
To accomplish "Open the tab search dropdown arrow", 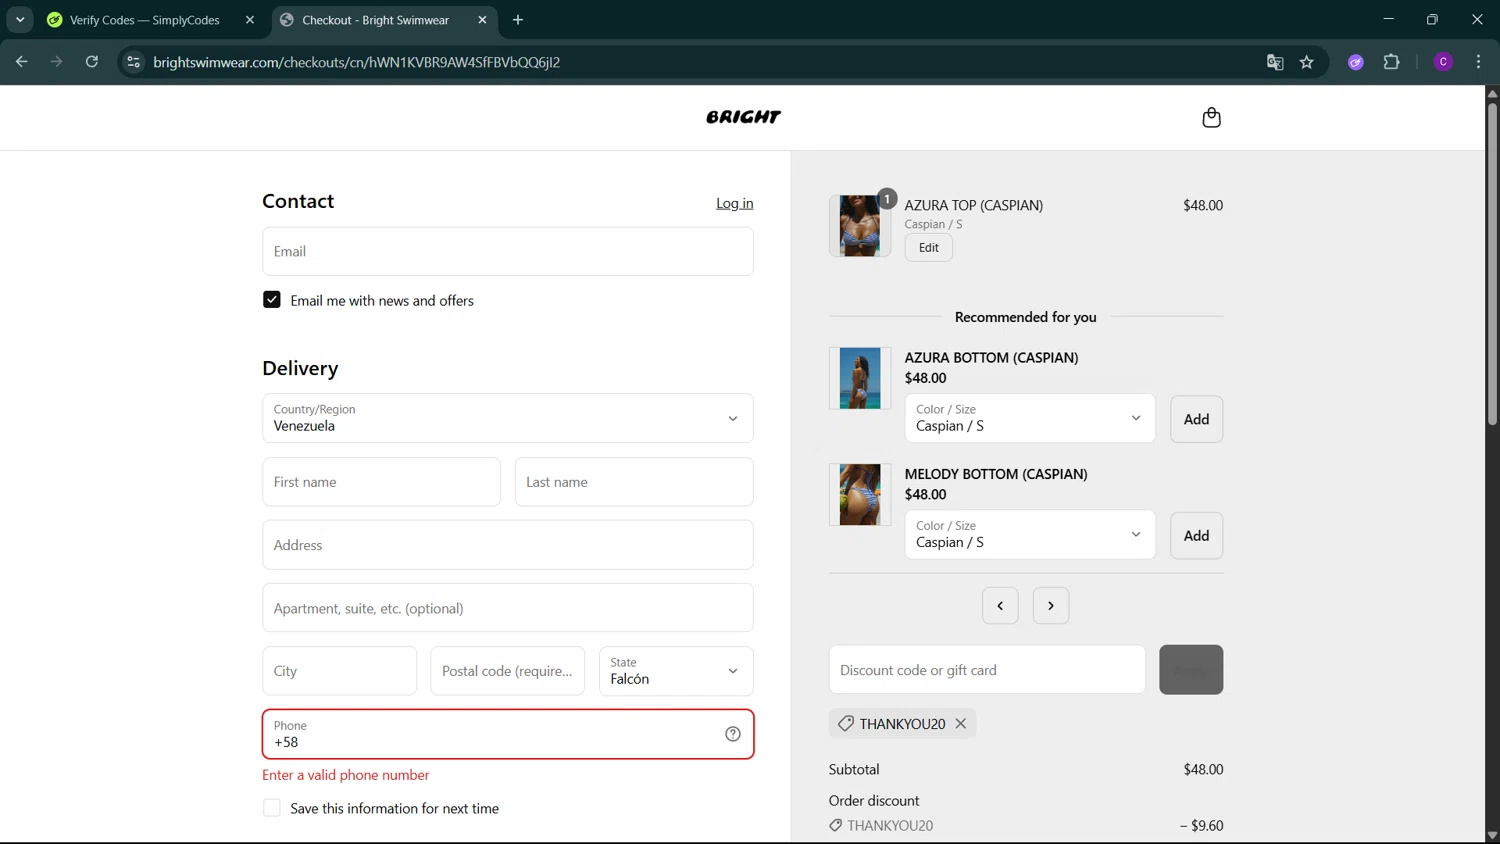I will [x=20, y=20].
